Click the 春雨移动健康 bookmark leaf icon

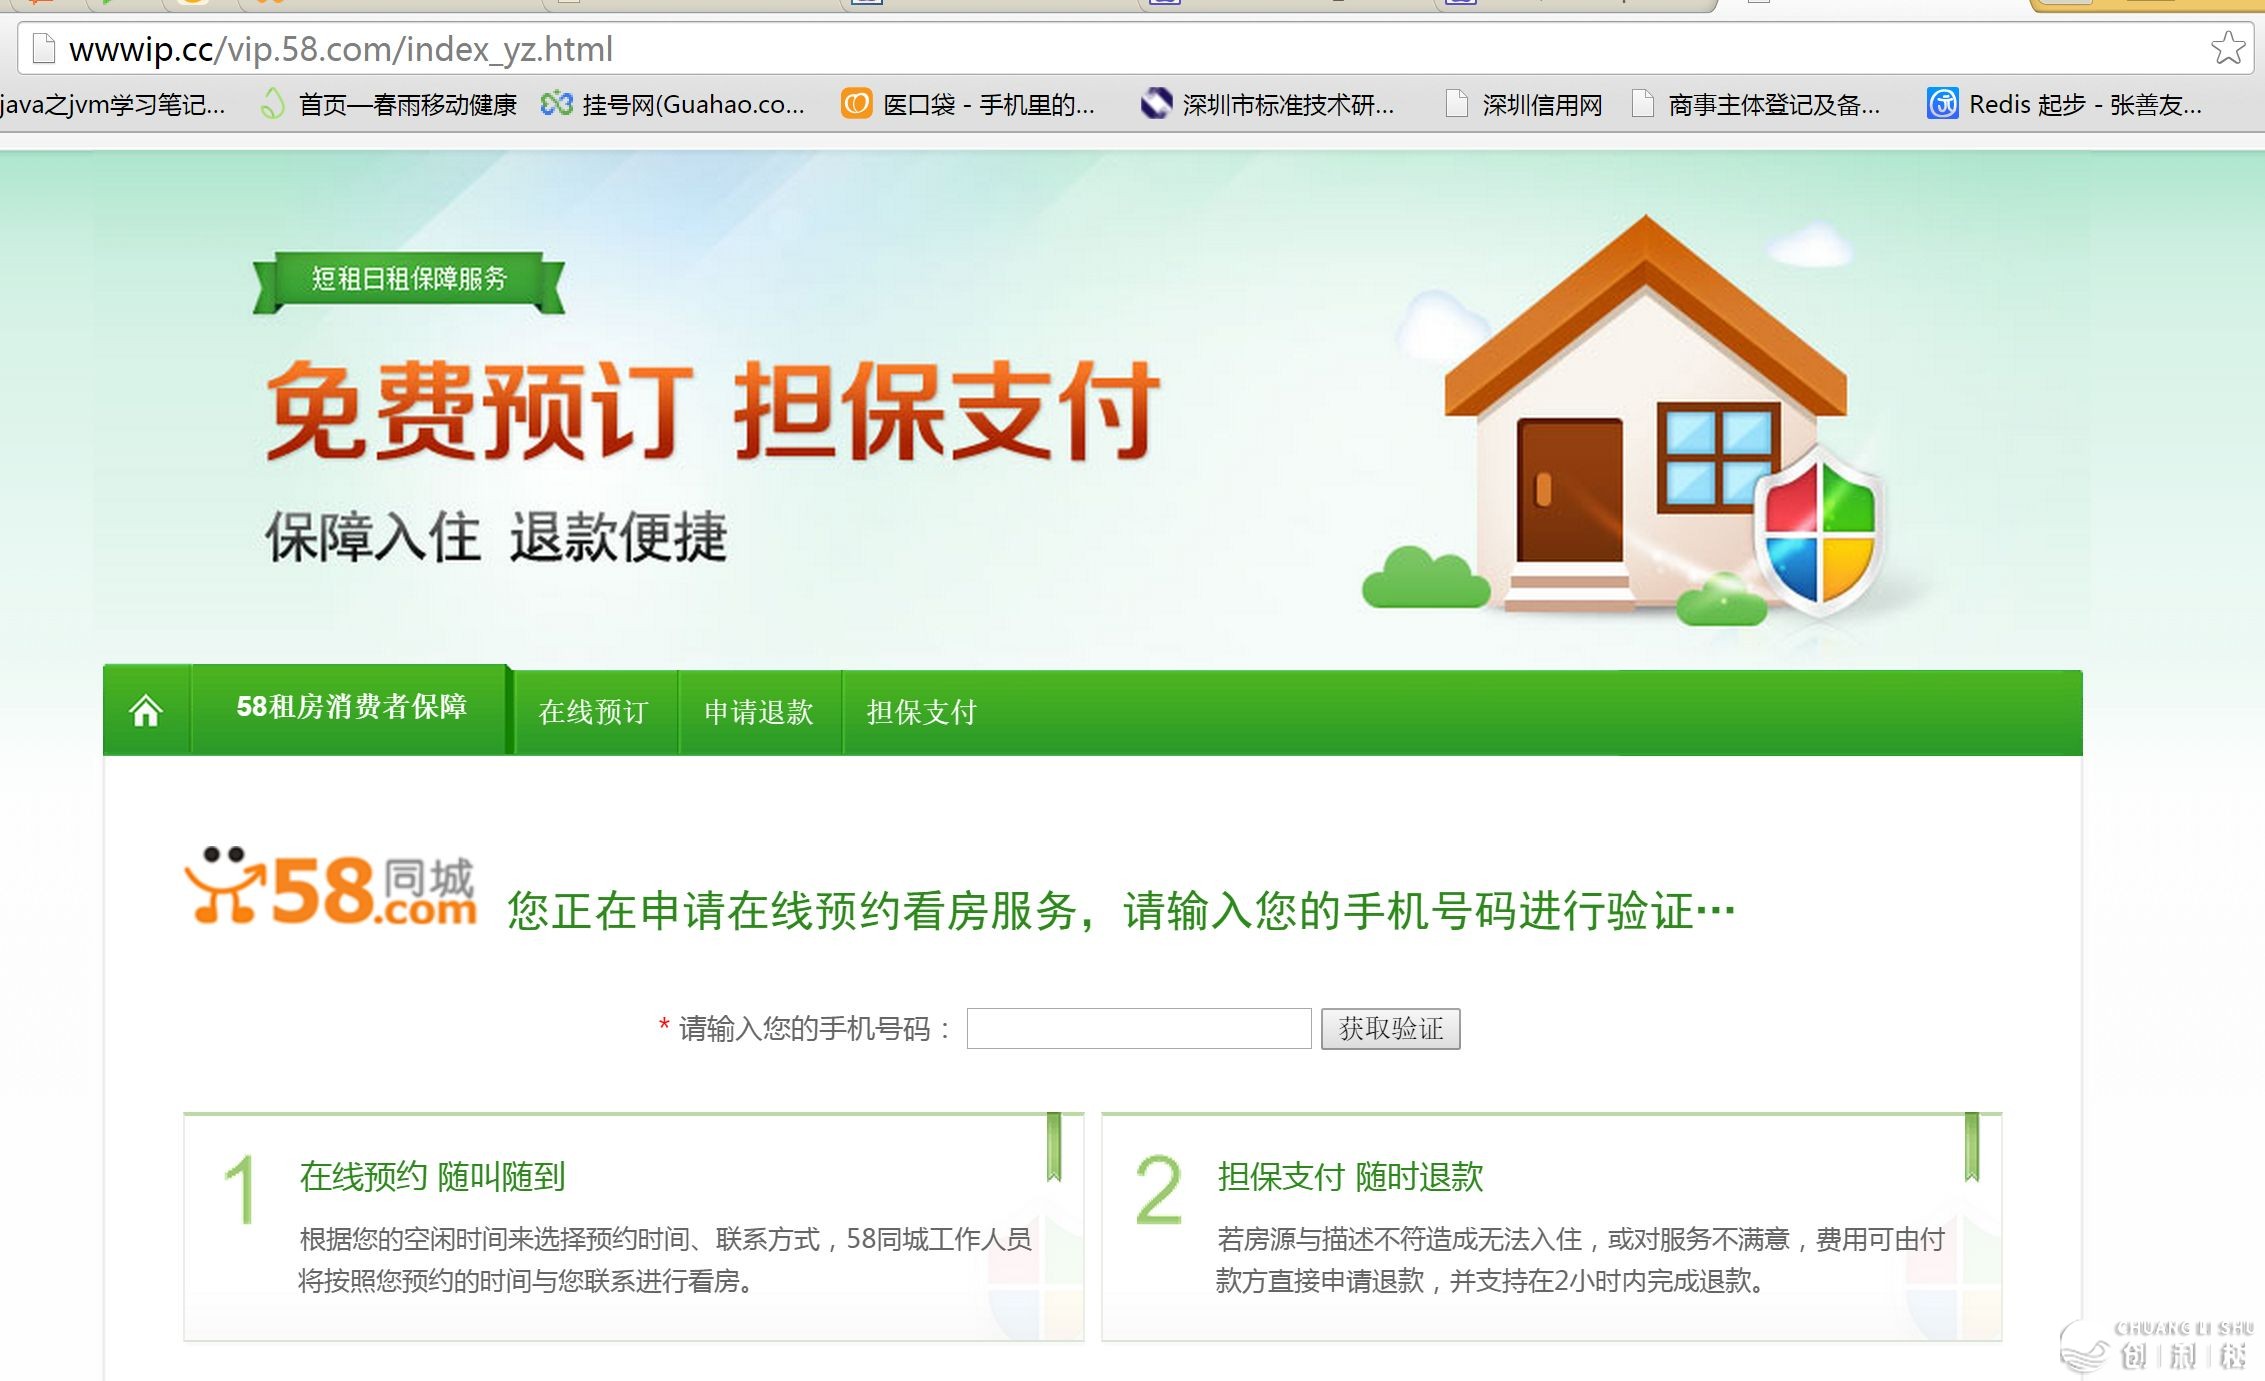click(272, 103)
